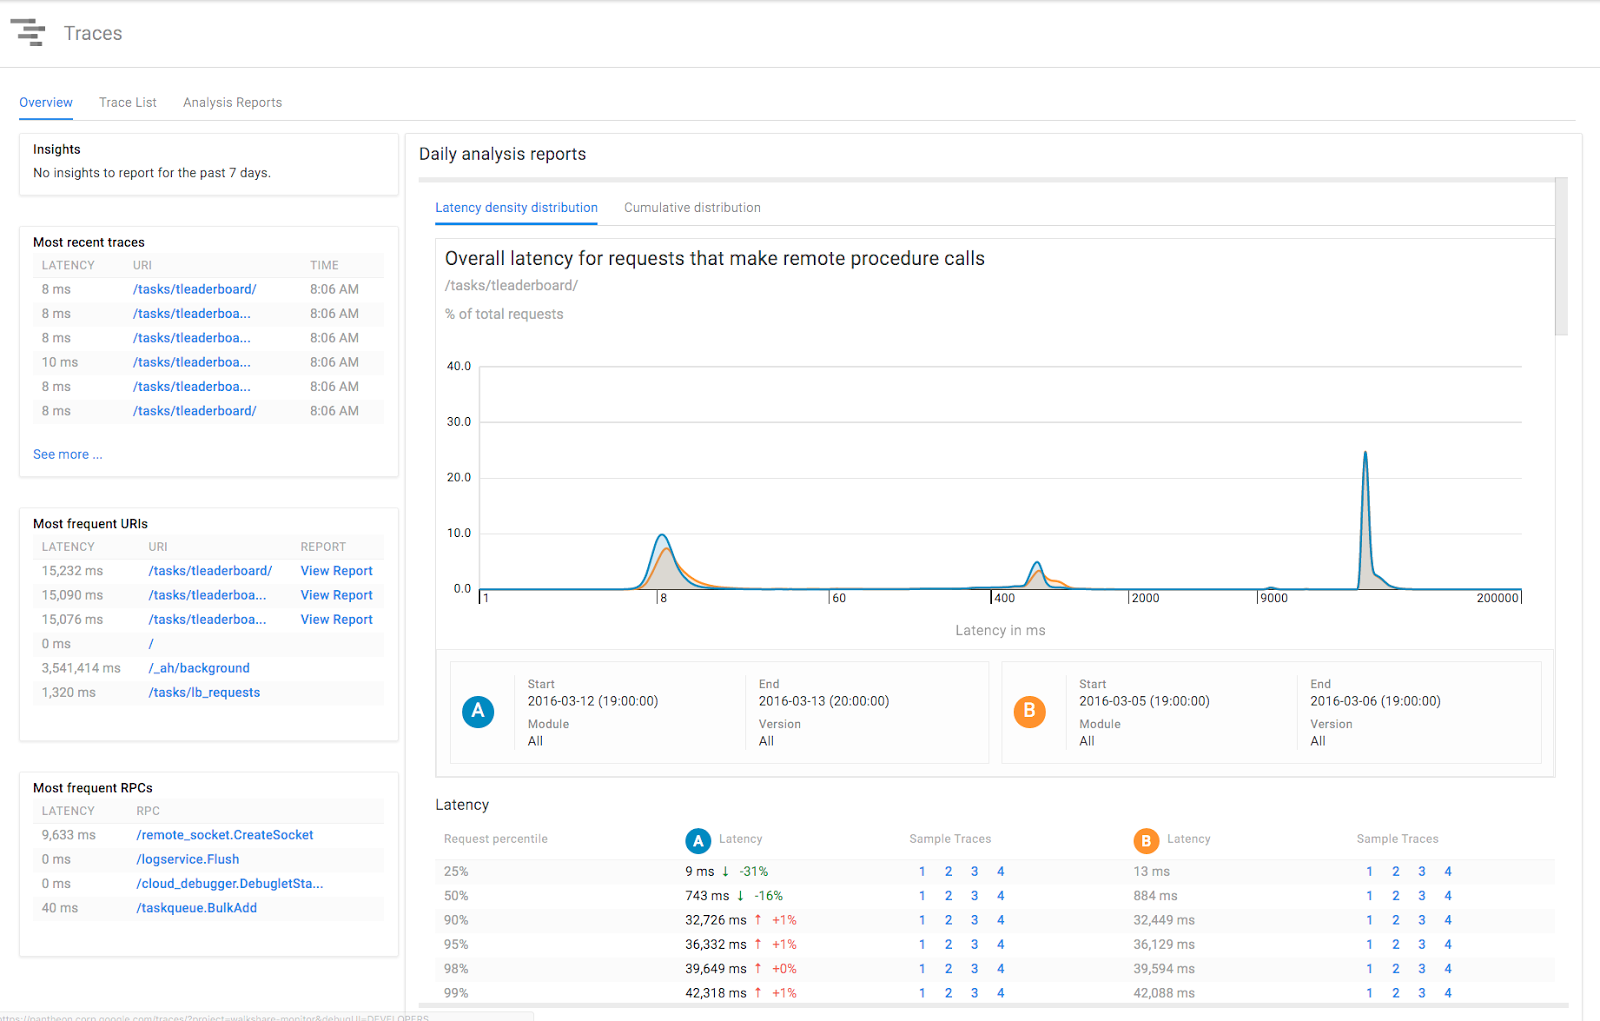Open /_ah/background URI link
Screen dimensions: 1600x1021
tap(199, 668)
